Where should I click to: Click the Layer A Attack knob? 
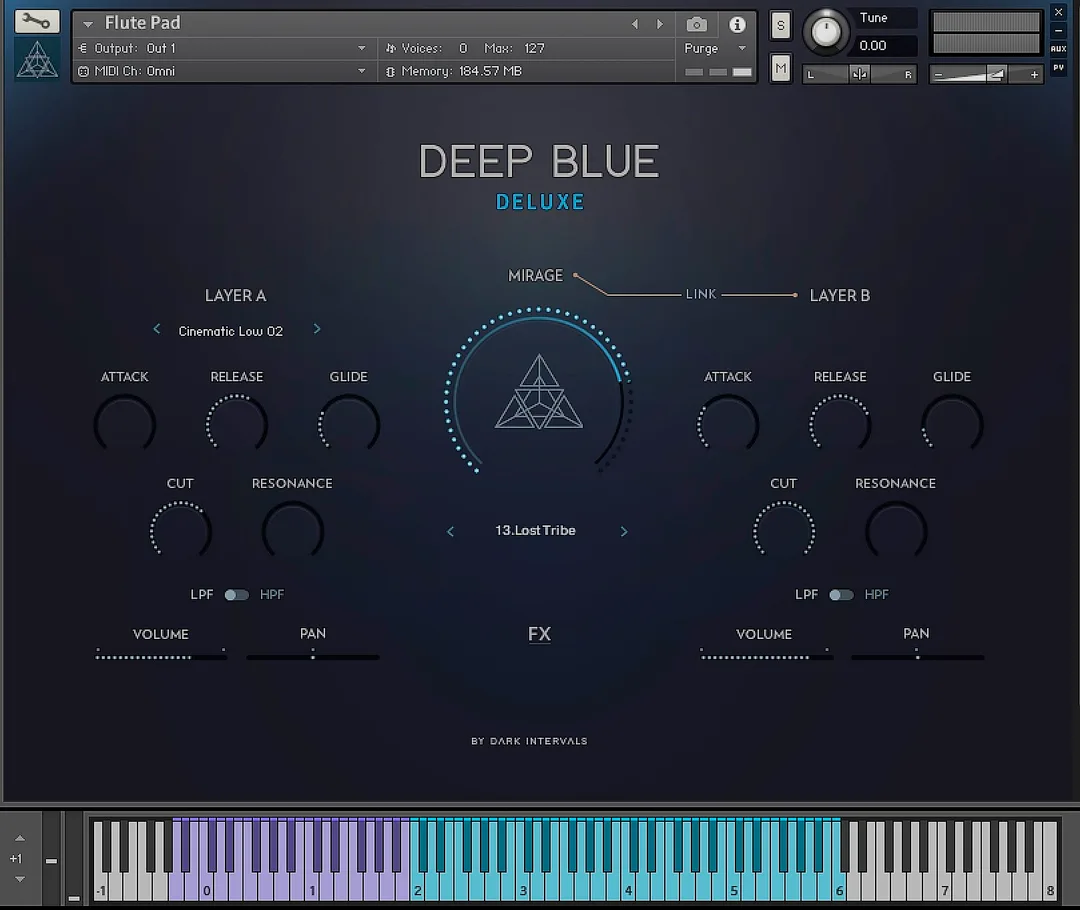point(125,424)
